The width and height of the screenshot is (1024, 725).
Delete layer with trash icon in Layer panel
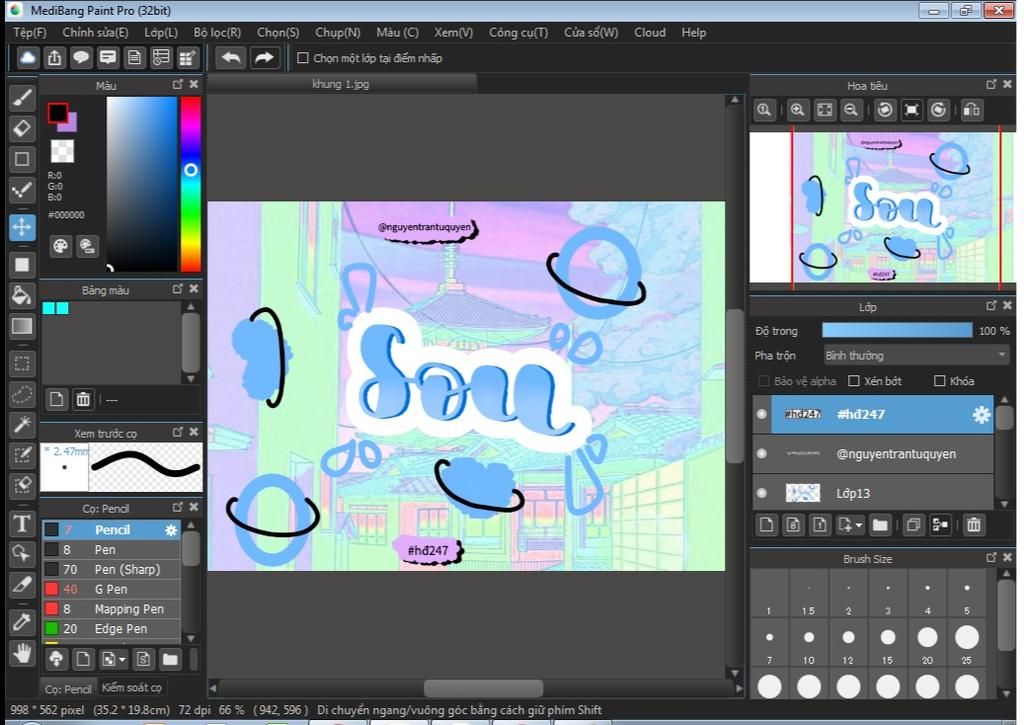(x=974, y=525)
